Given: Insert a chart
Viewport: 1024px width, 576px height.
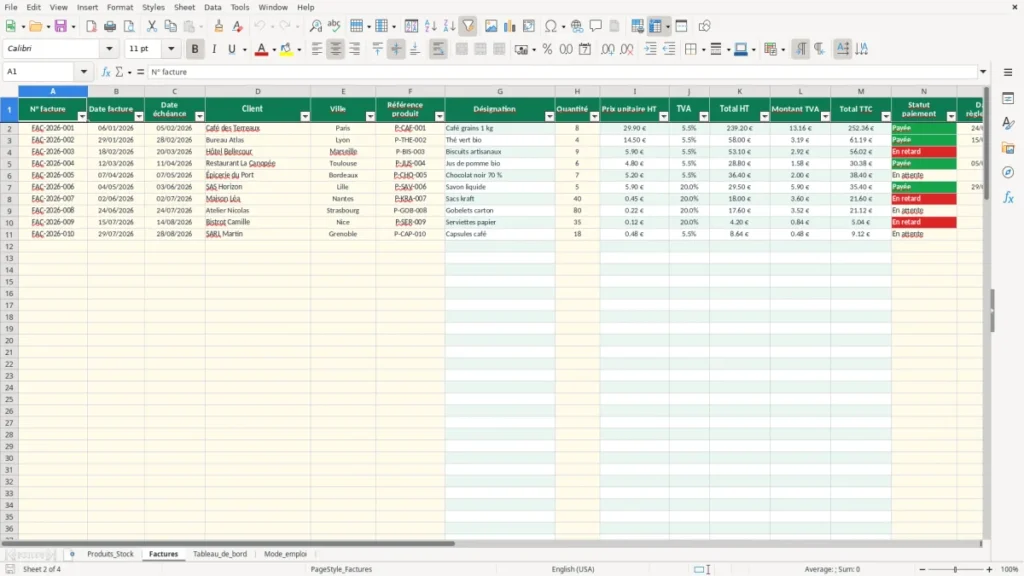Looking at the screenshot, I should [510, 26].
